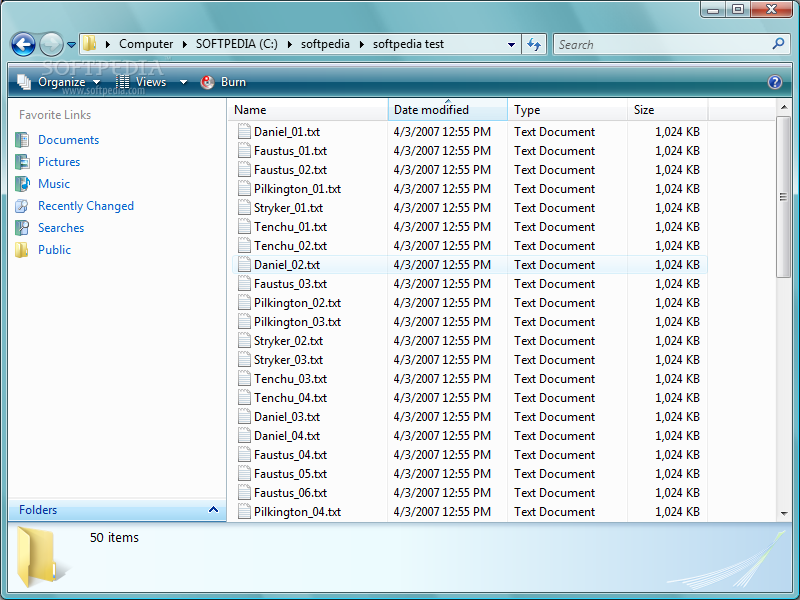
Task: Click the Refresh button beside address bar
Action: [x=534, y=44]
